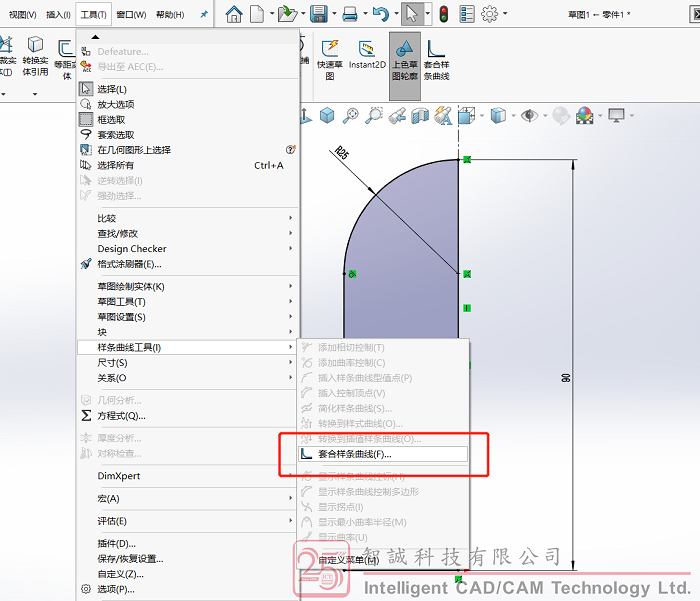Open 选项(P)... at menu bottom
This screenshot has width=700, height=601.
coord(188,589)
